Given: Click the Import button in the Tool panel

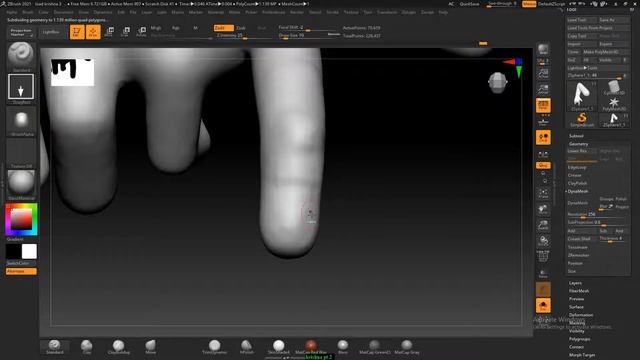Looking at the screenshot, I should pos(581,44).
